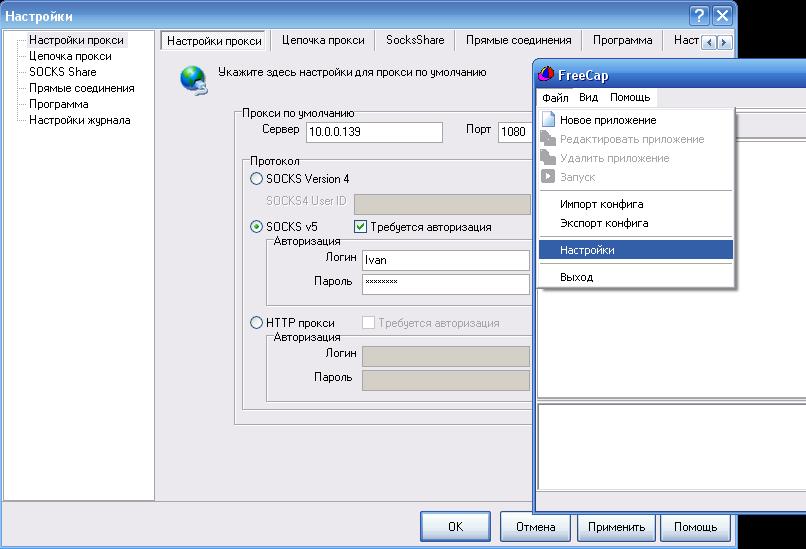Uncheck SOCKS v5 authorization required checkbox
The image size is (806, 549).
361,227
